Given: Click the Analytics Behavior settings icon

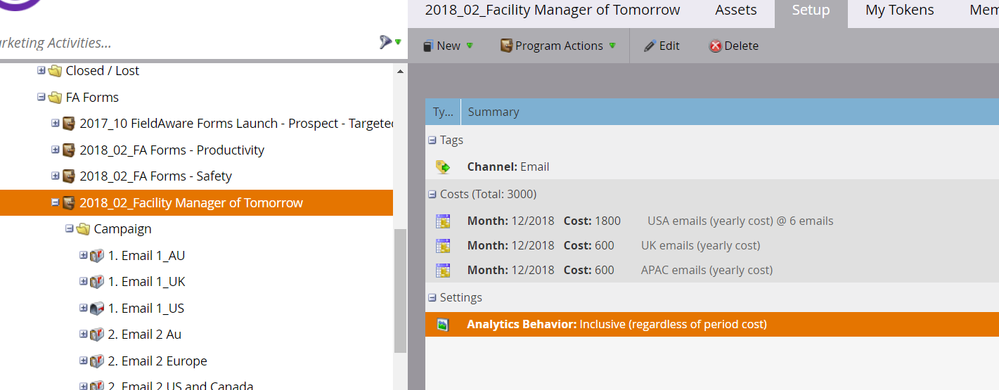Looking at the screenshot, I should point(443,324).
